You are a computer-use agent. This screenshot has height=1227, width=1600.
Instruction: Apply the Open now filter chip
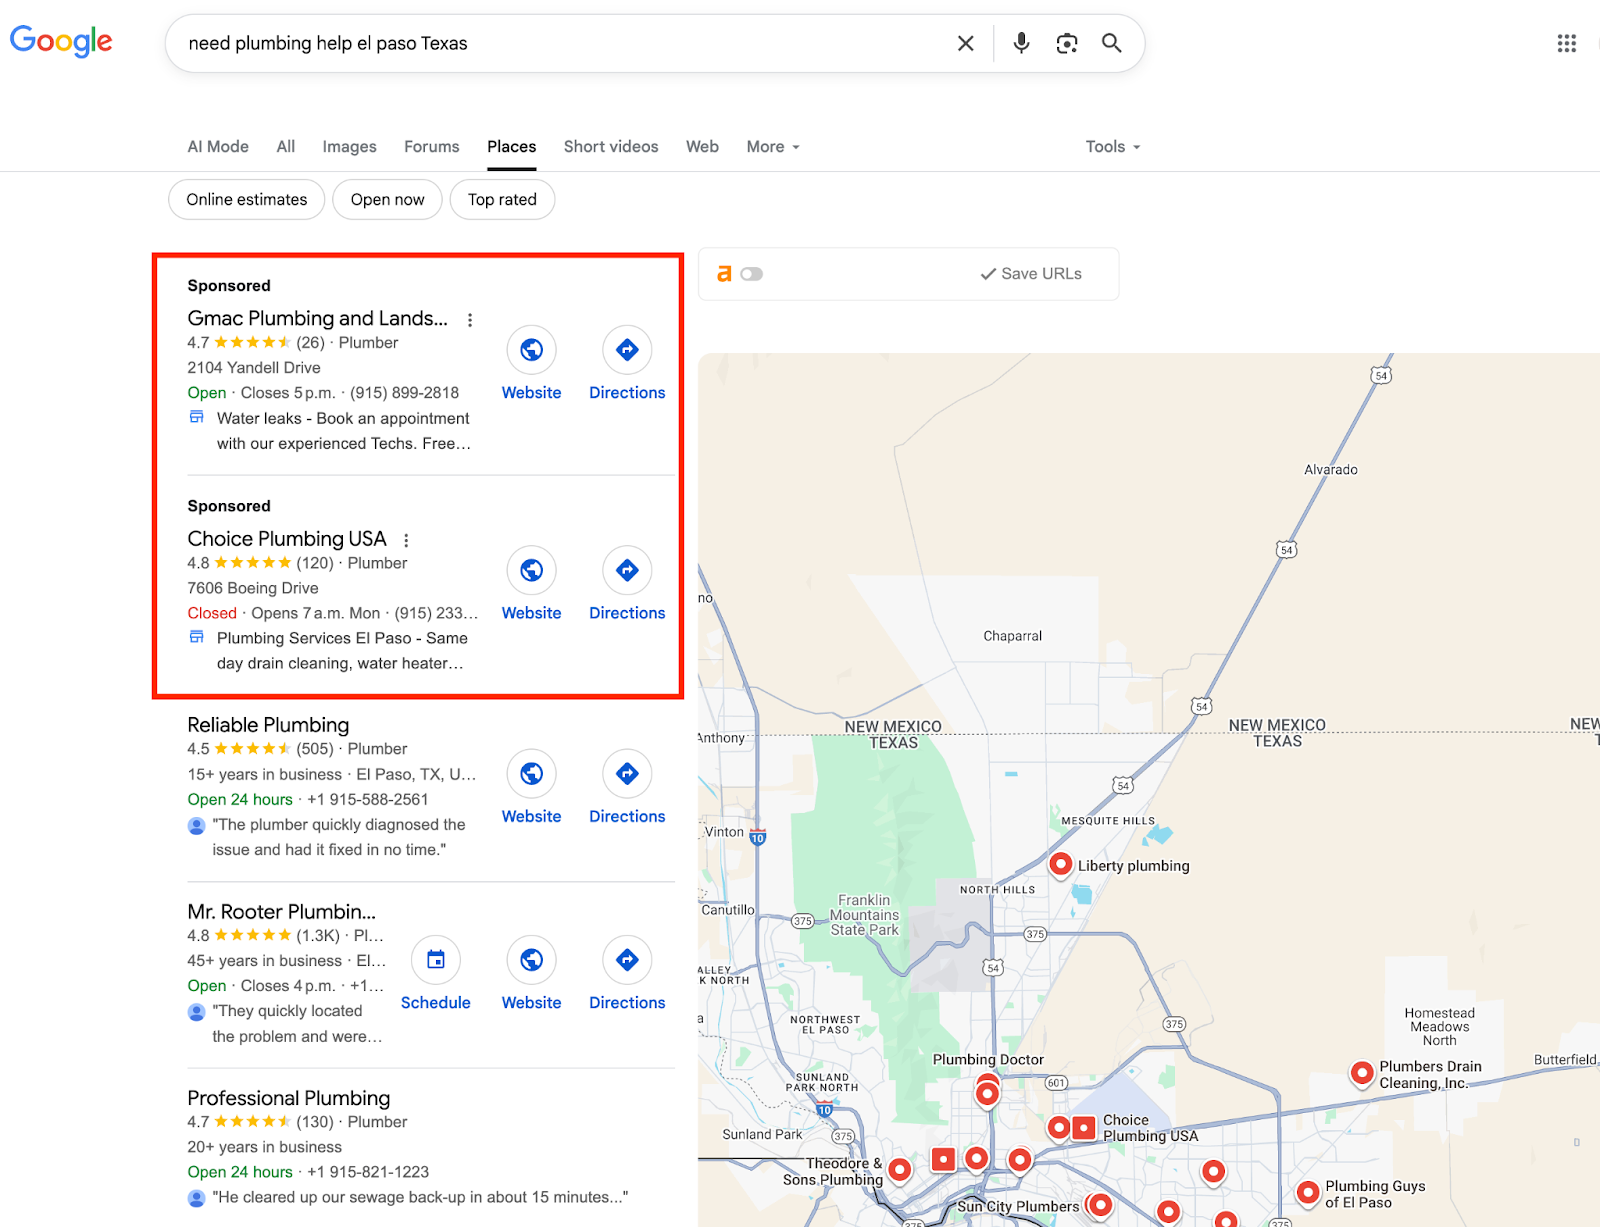click(388, 200)
